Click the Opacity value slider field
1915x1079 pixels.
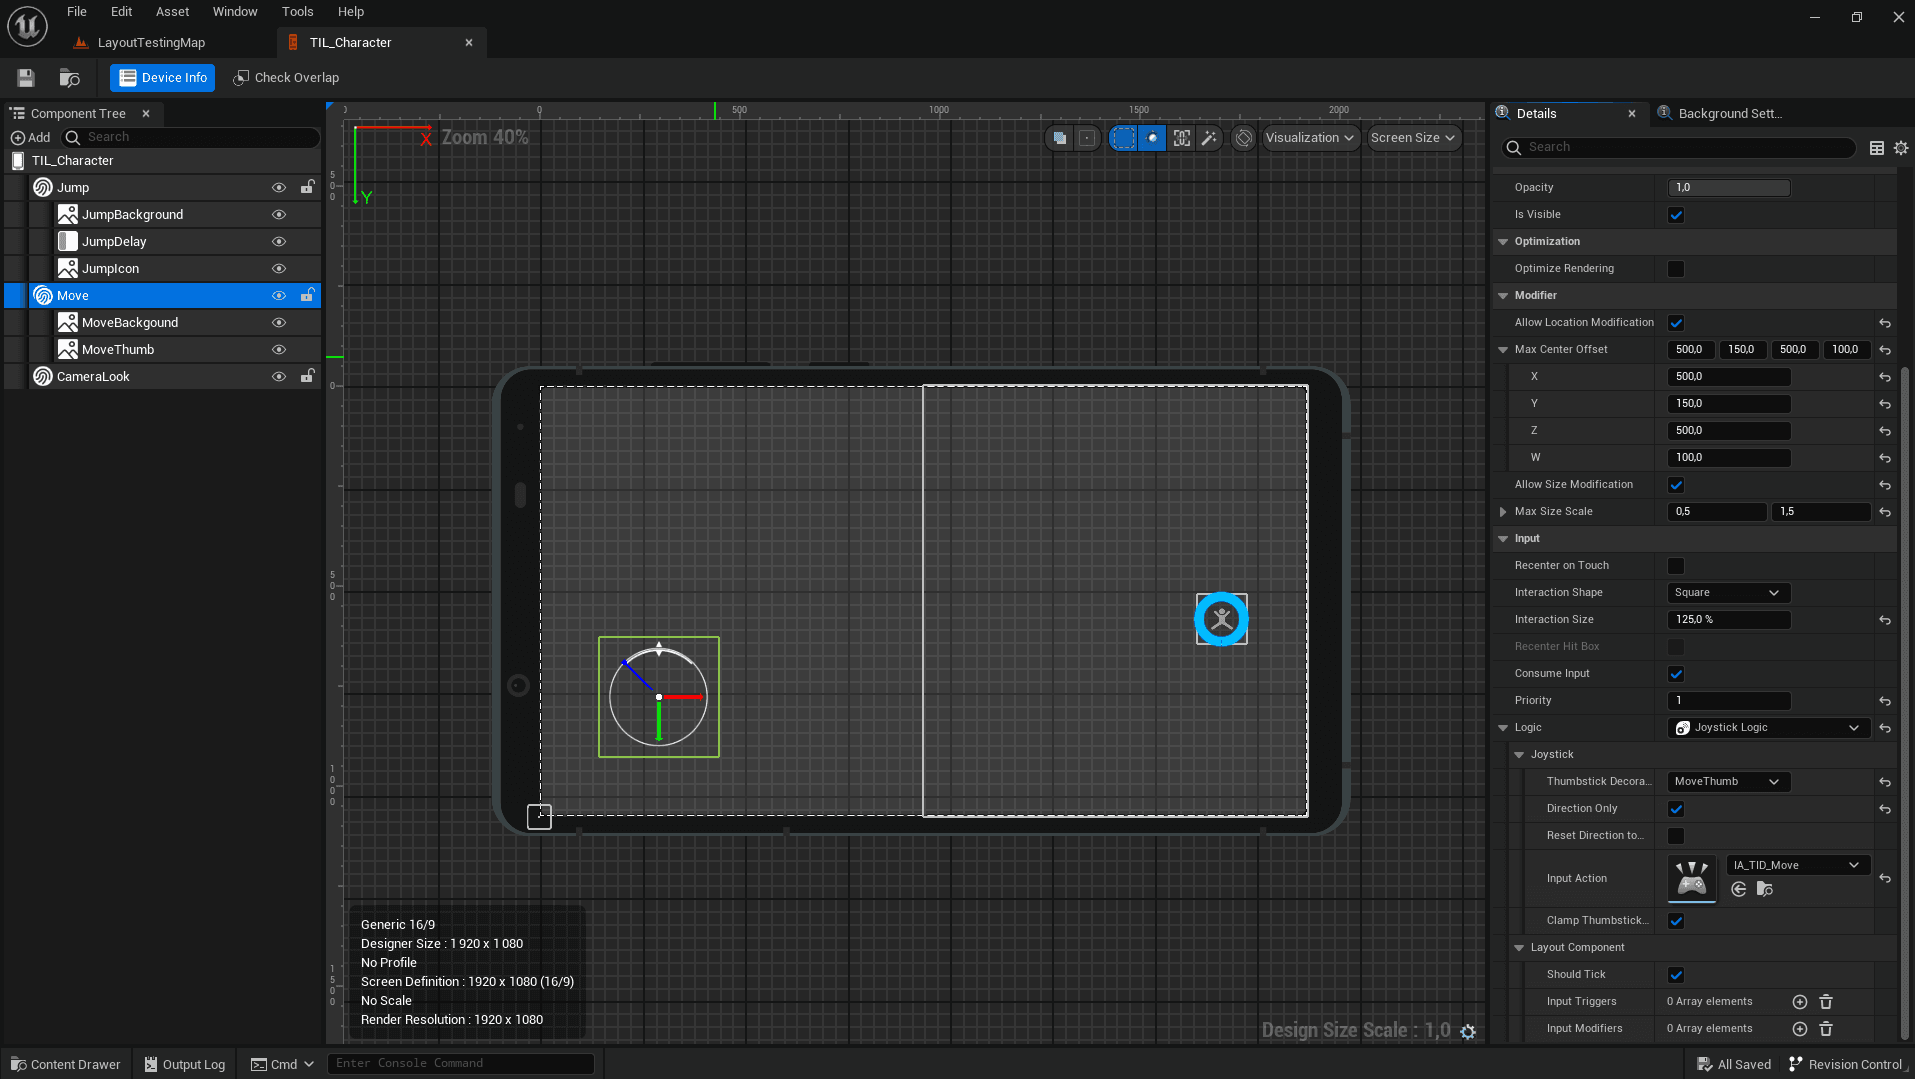coord(1728,188)
